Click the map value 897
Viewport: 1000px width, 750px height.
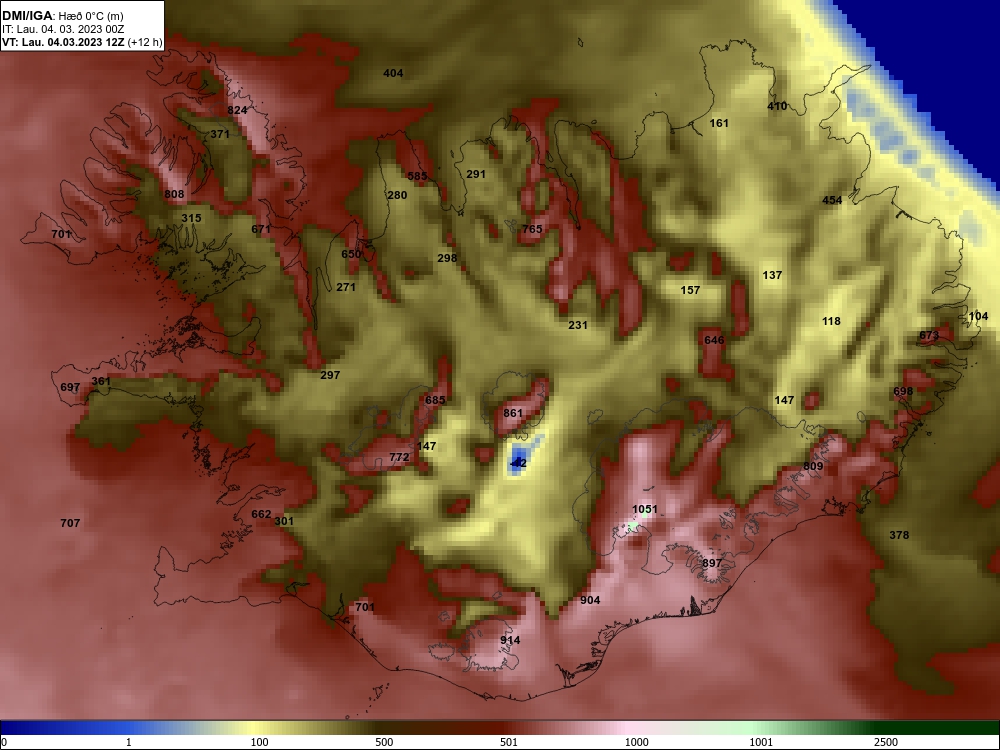click(x=712, y=563)
